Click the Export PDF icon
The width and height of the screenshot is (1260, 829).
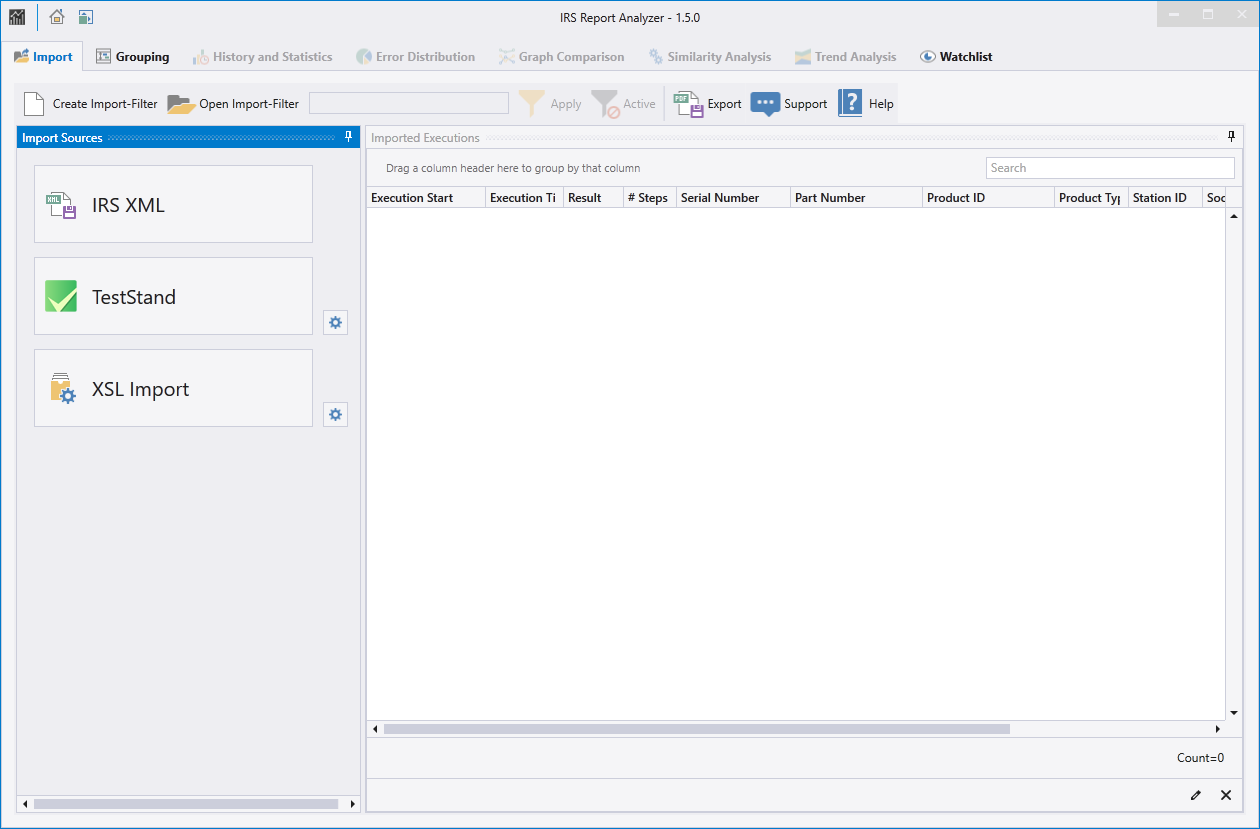tap(688, 104)
